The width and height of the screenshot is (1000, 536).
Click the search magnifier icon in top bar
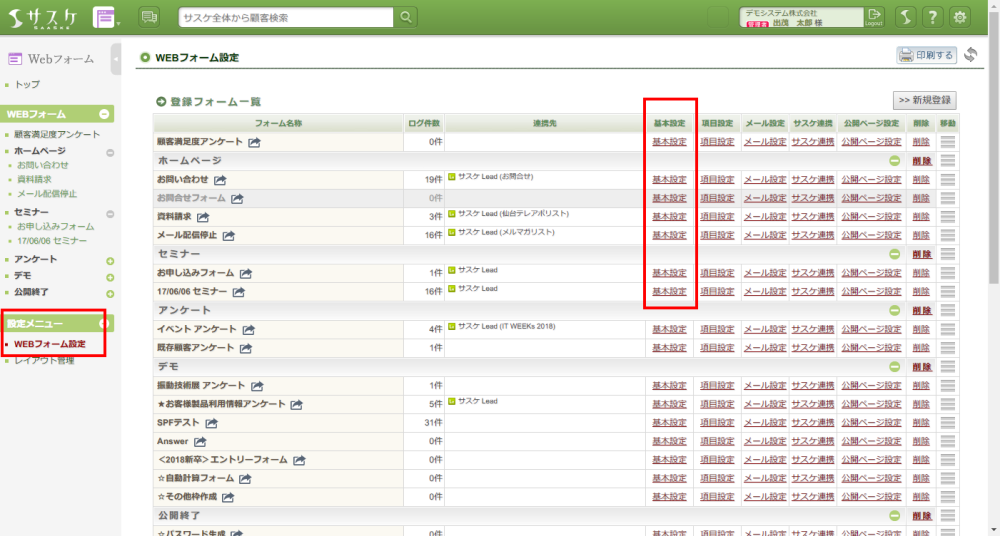click(405, 17)
